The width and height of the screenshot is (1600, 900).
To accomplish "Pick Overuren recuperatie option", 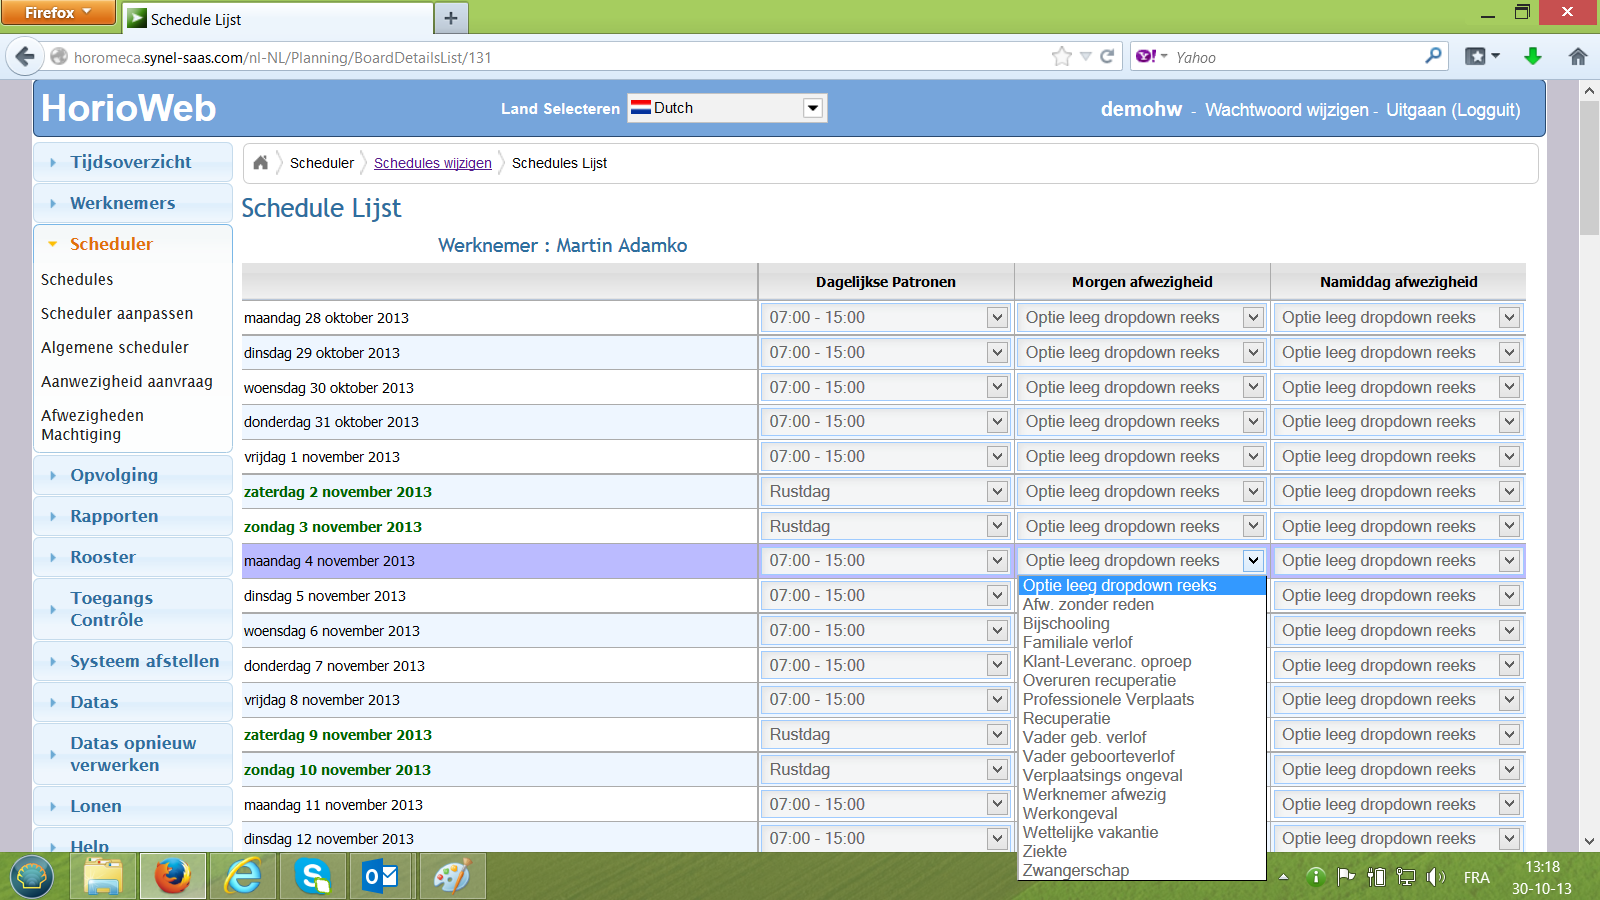I will pyautogui.click(x=1142, y=680).
